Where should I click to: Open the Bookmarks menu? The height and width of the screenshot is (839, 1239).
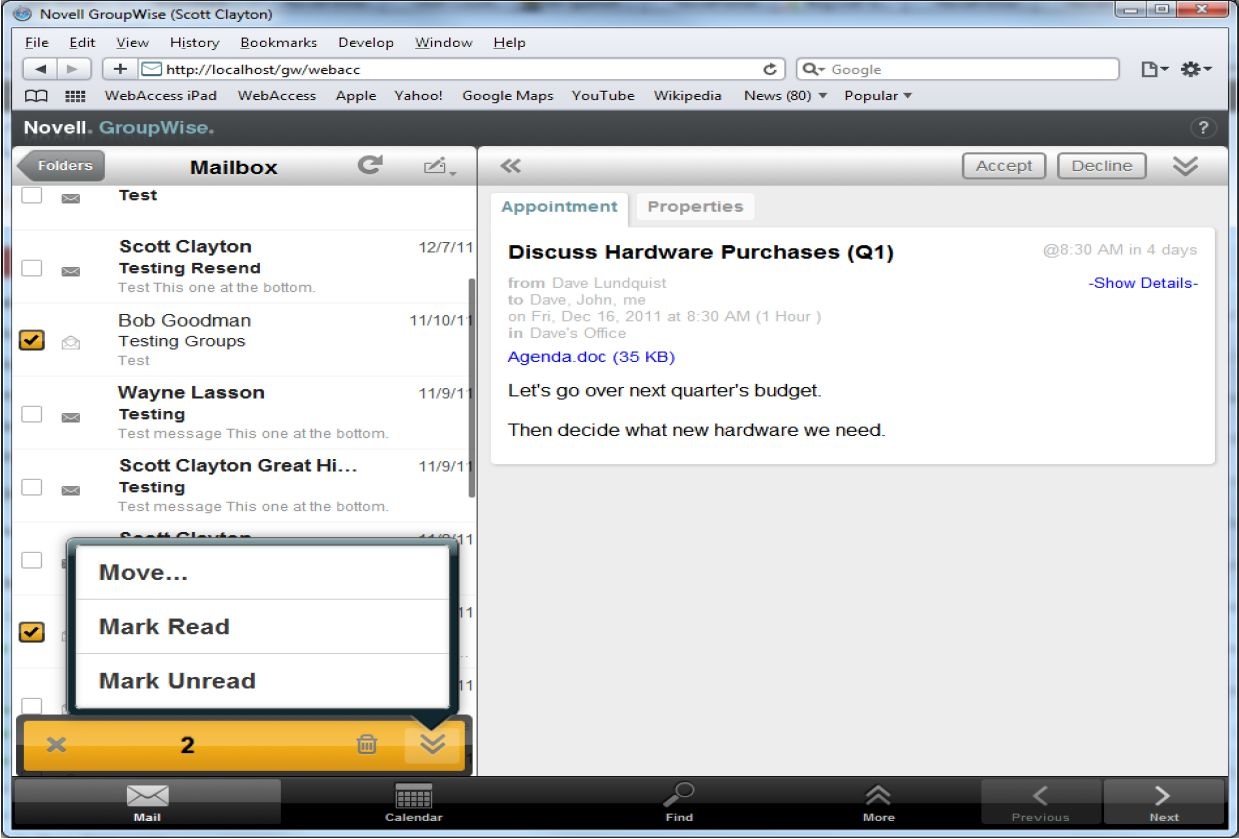(278, 43)
